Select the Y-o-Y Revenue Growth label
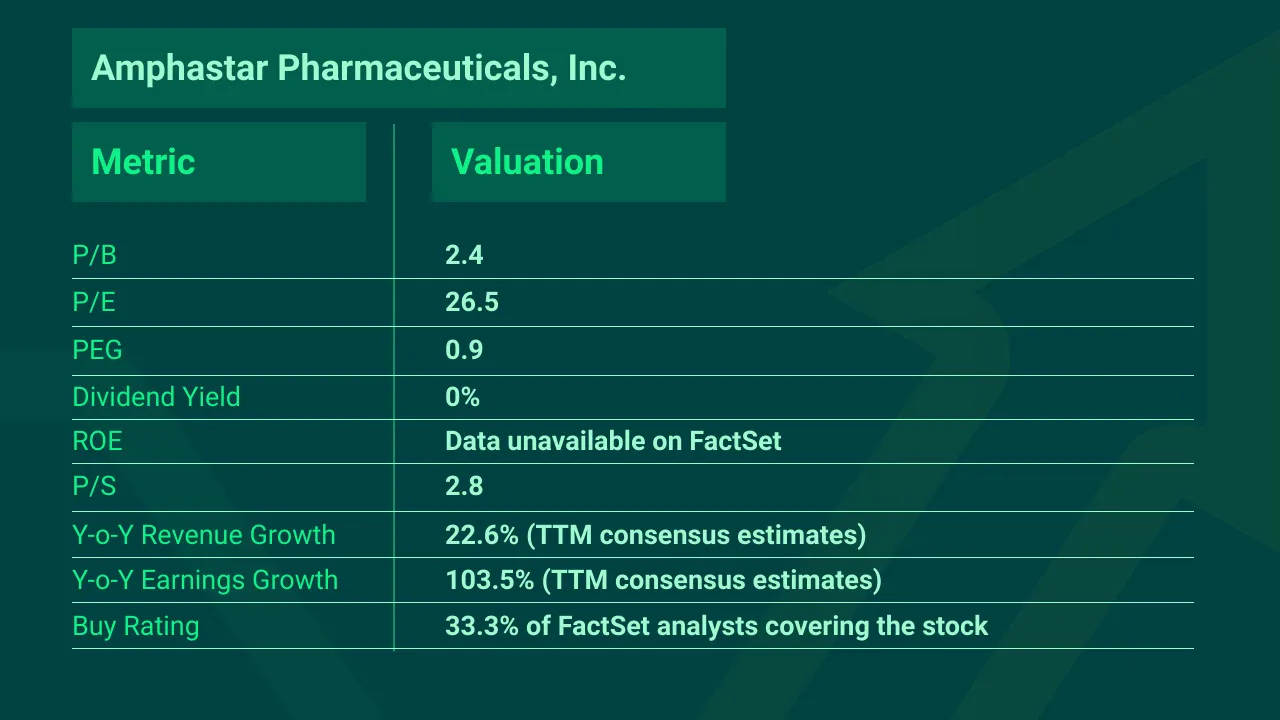The image size is (1280, 720). [x=204, y=535]
